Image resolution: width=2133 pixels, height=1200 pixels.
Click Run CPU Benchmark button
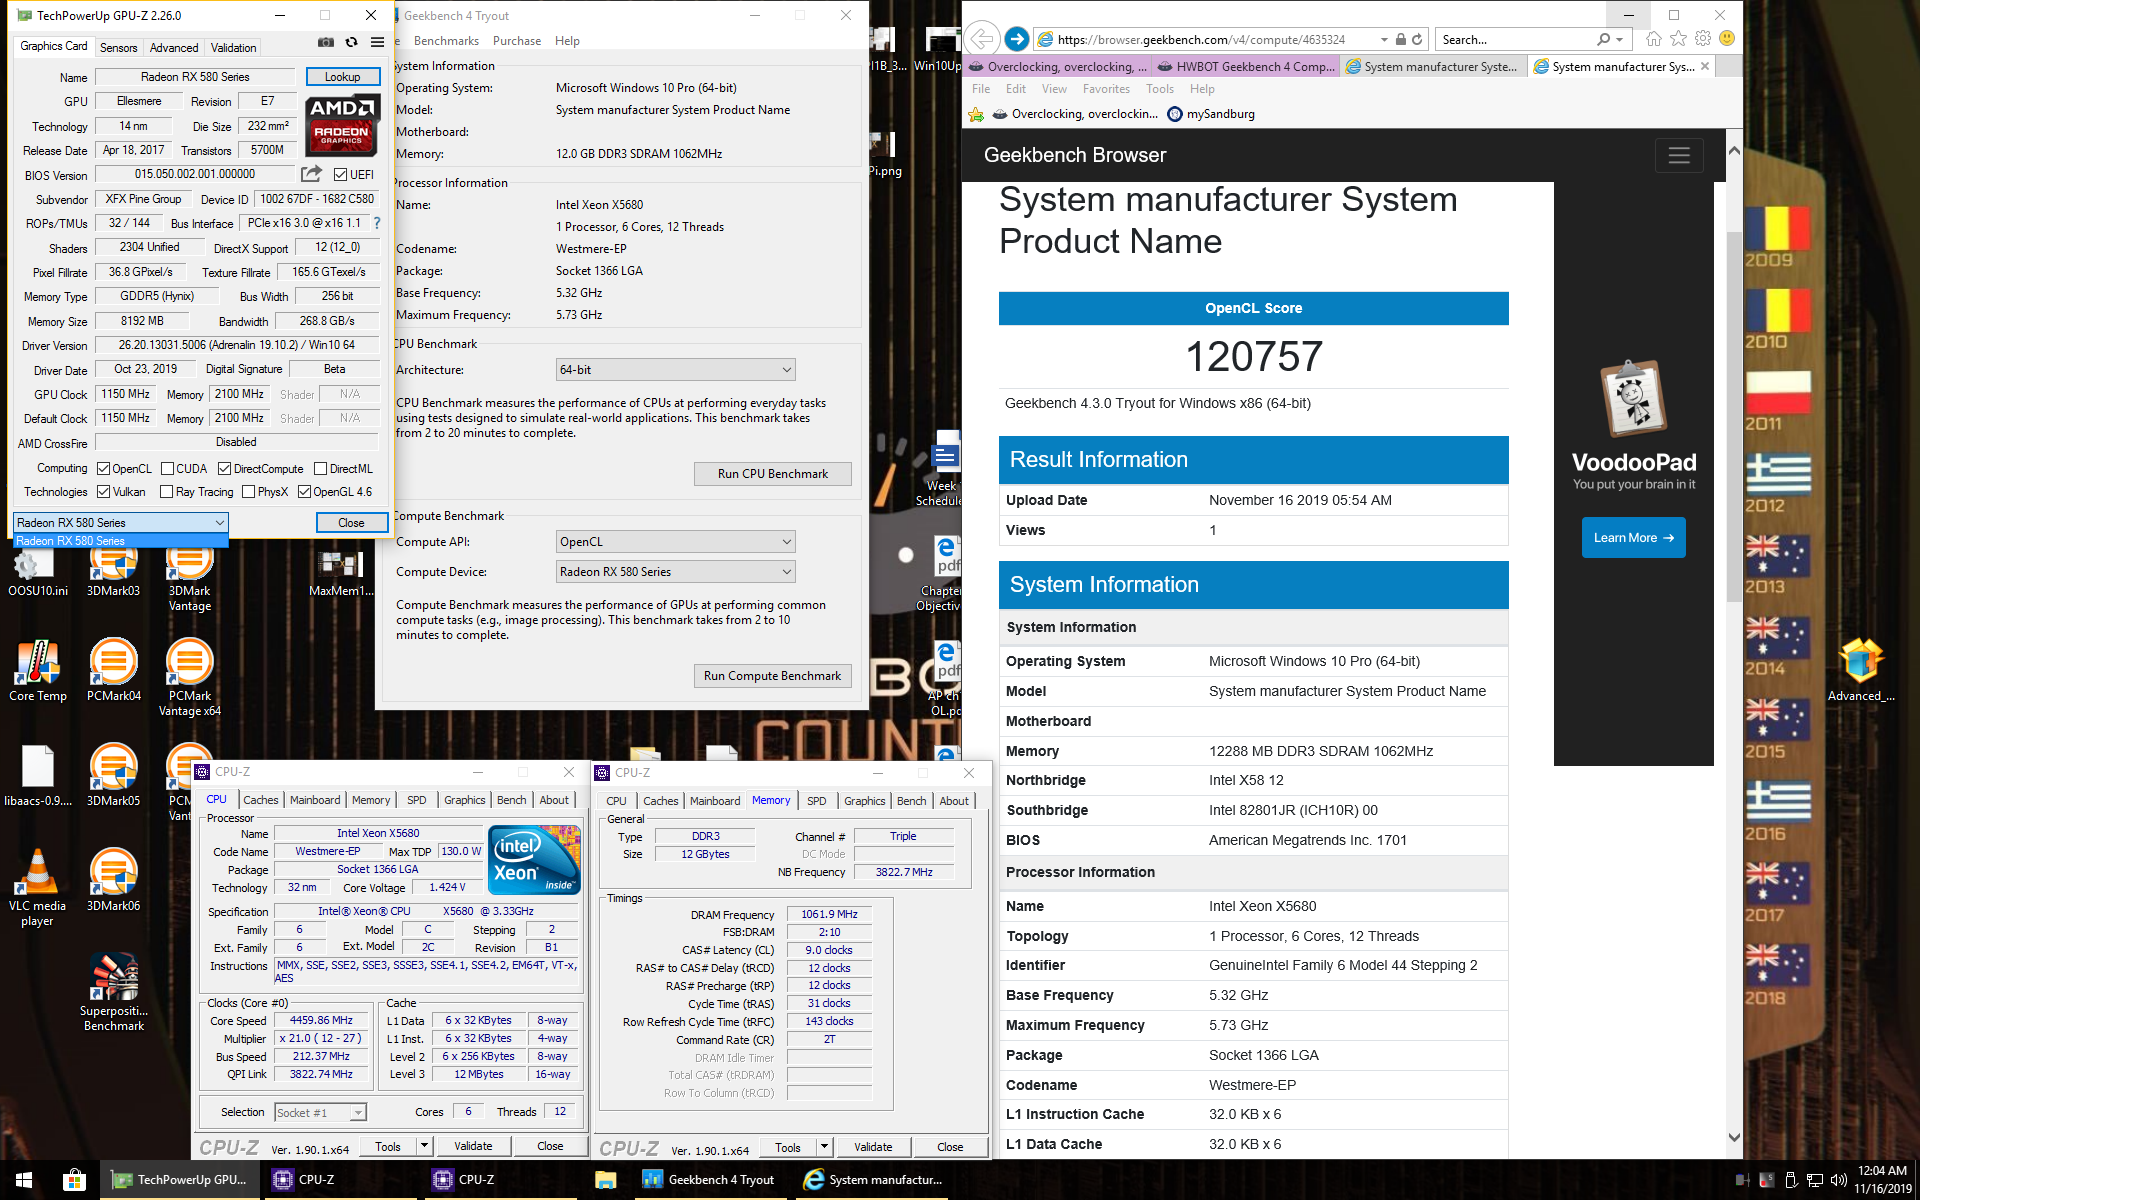click(x=773, y=474)
